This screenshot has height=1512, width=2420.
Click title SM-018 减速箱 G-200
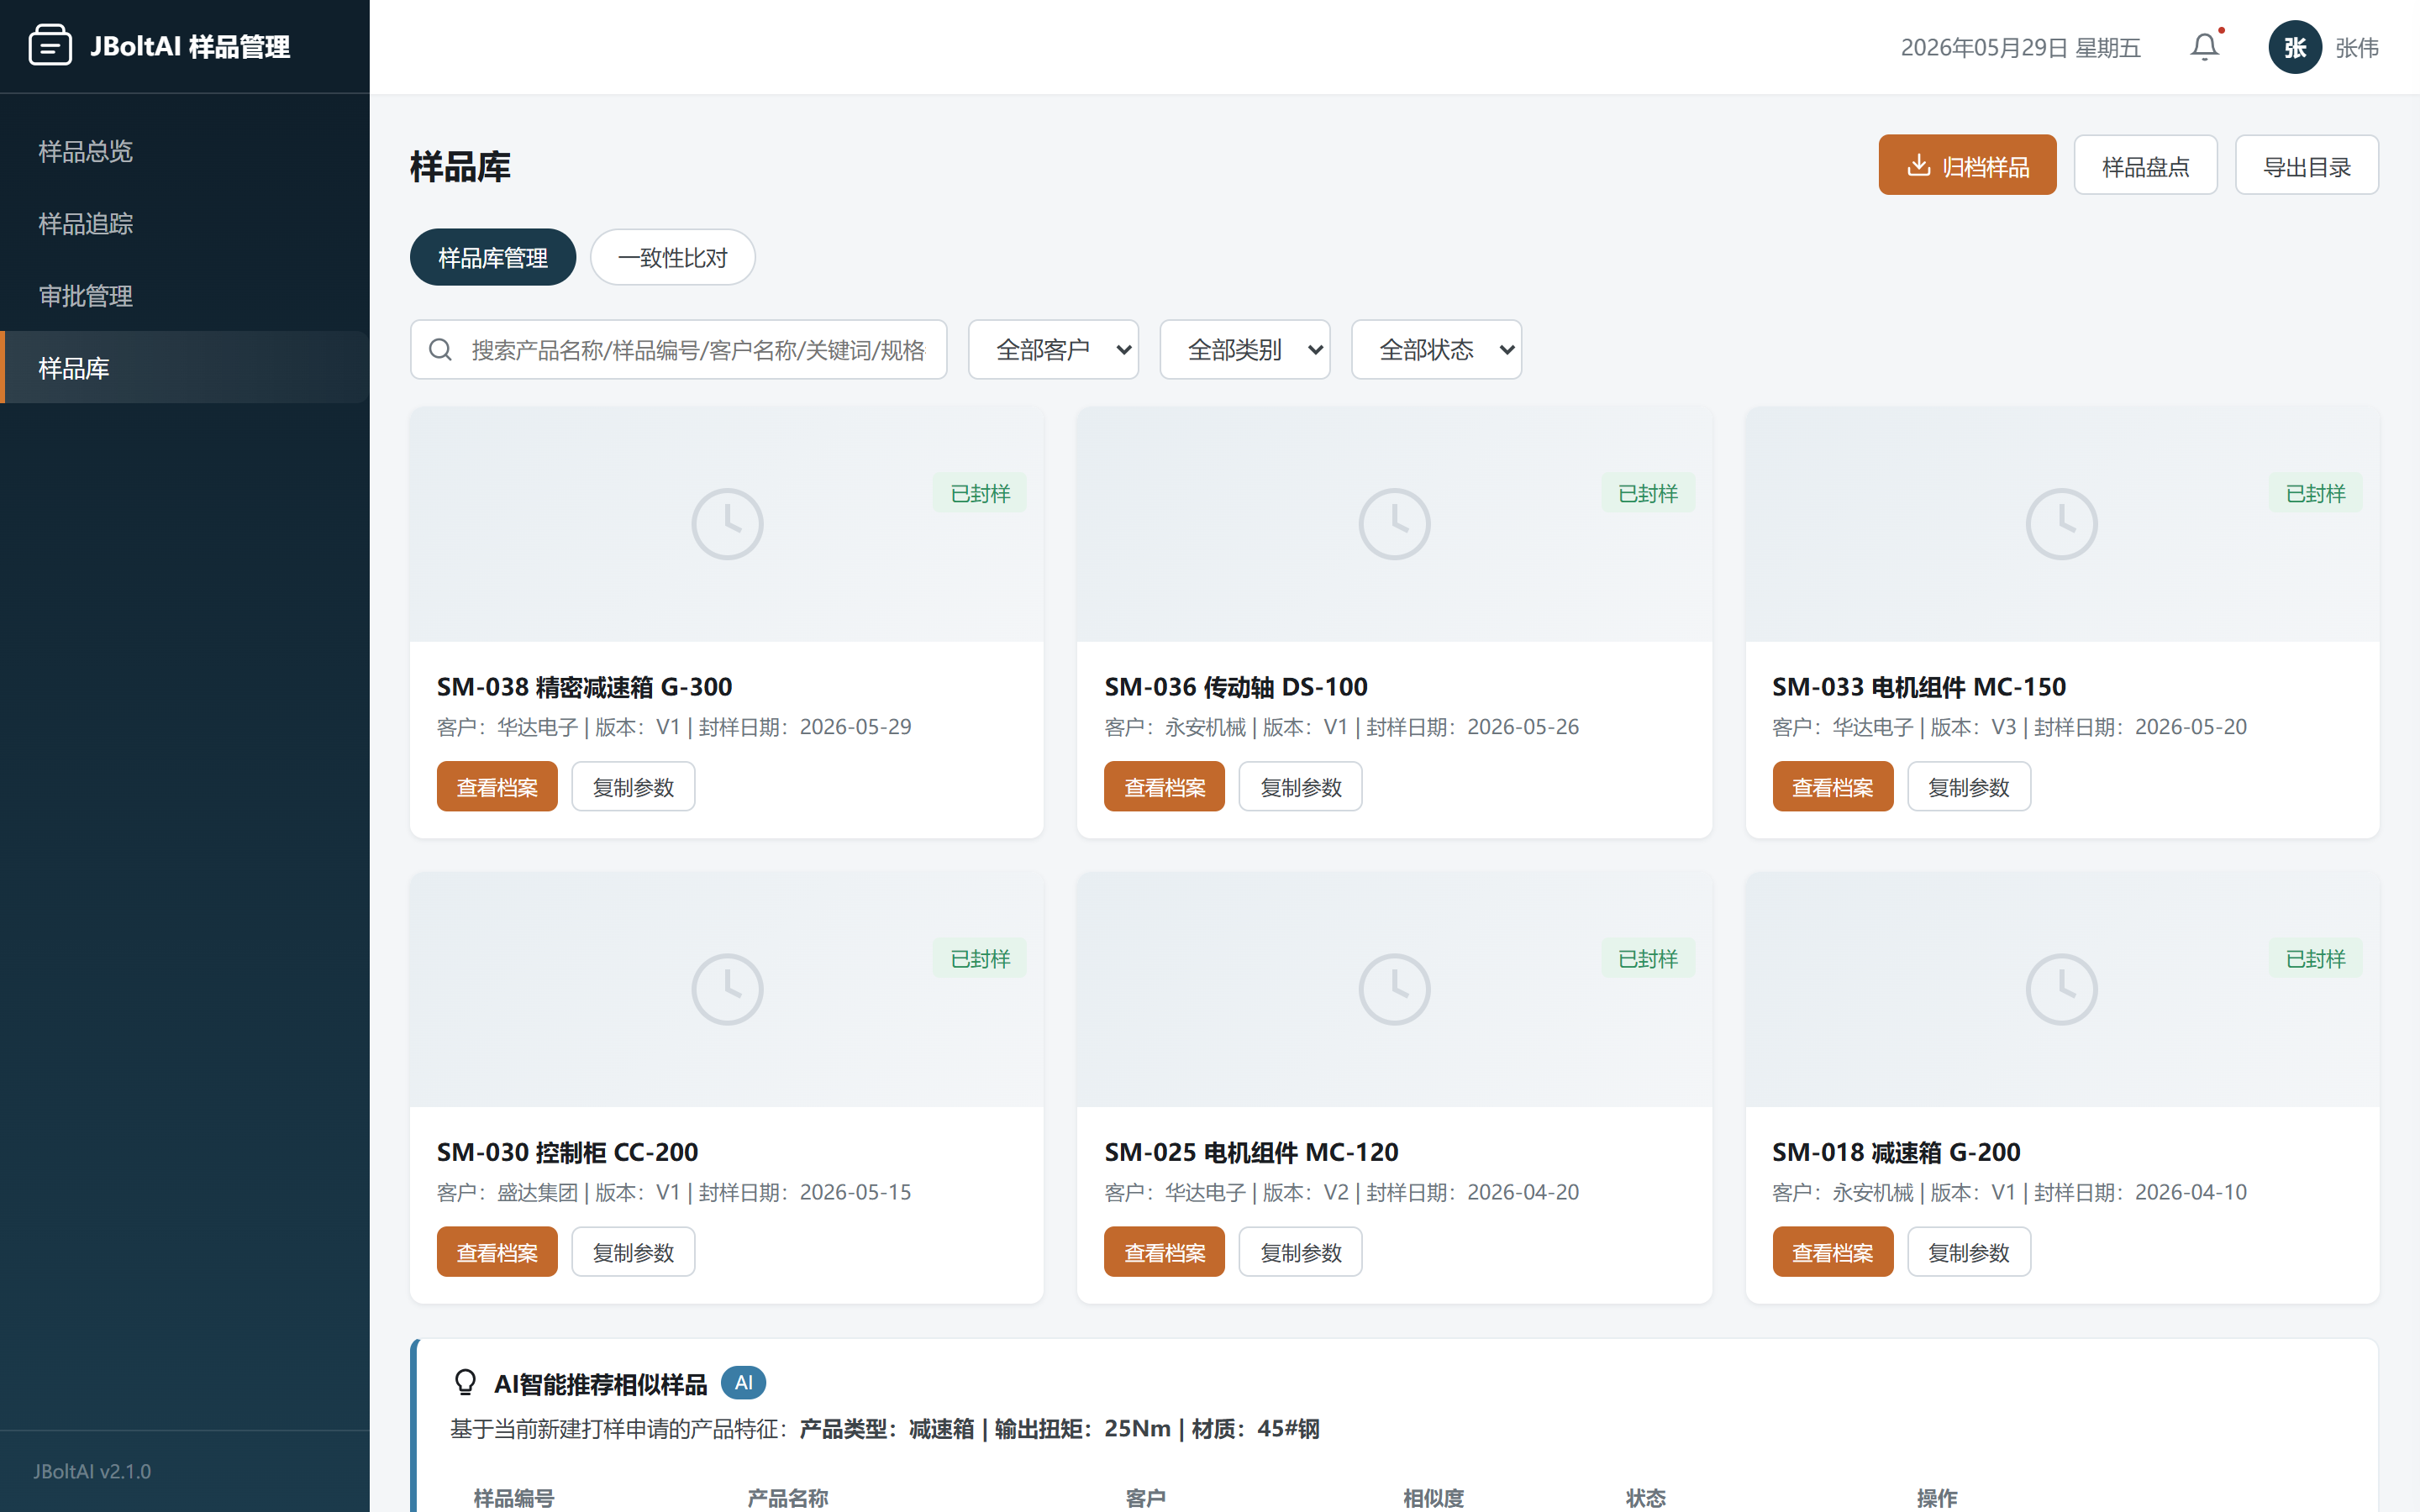1896,1152
